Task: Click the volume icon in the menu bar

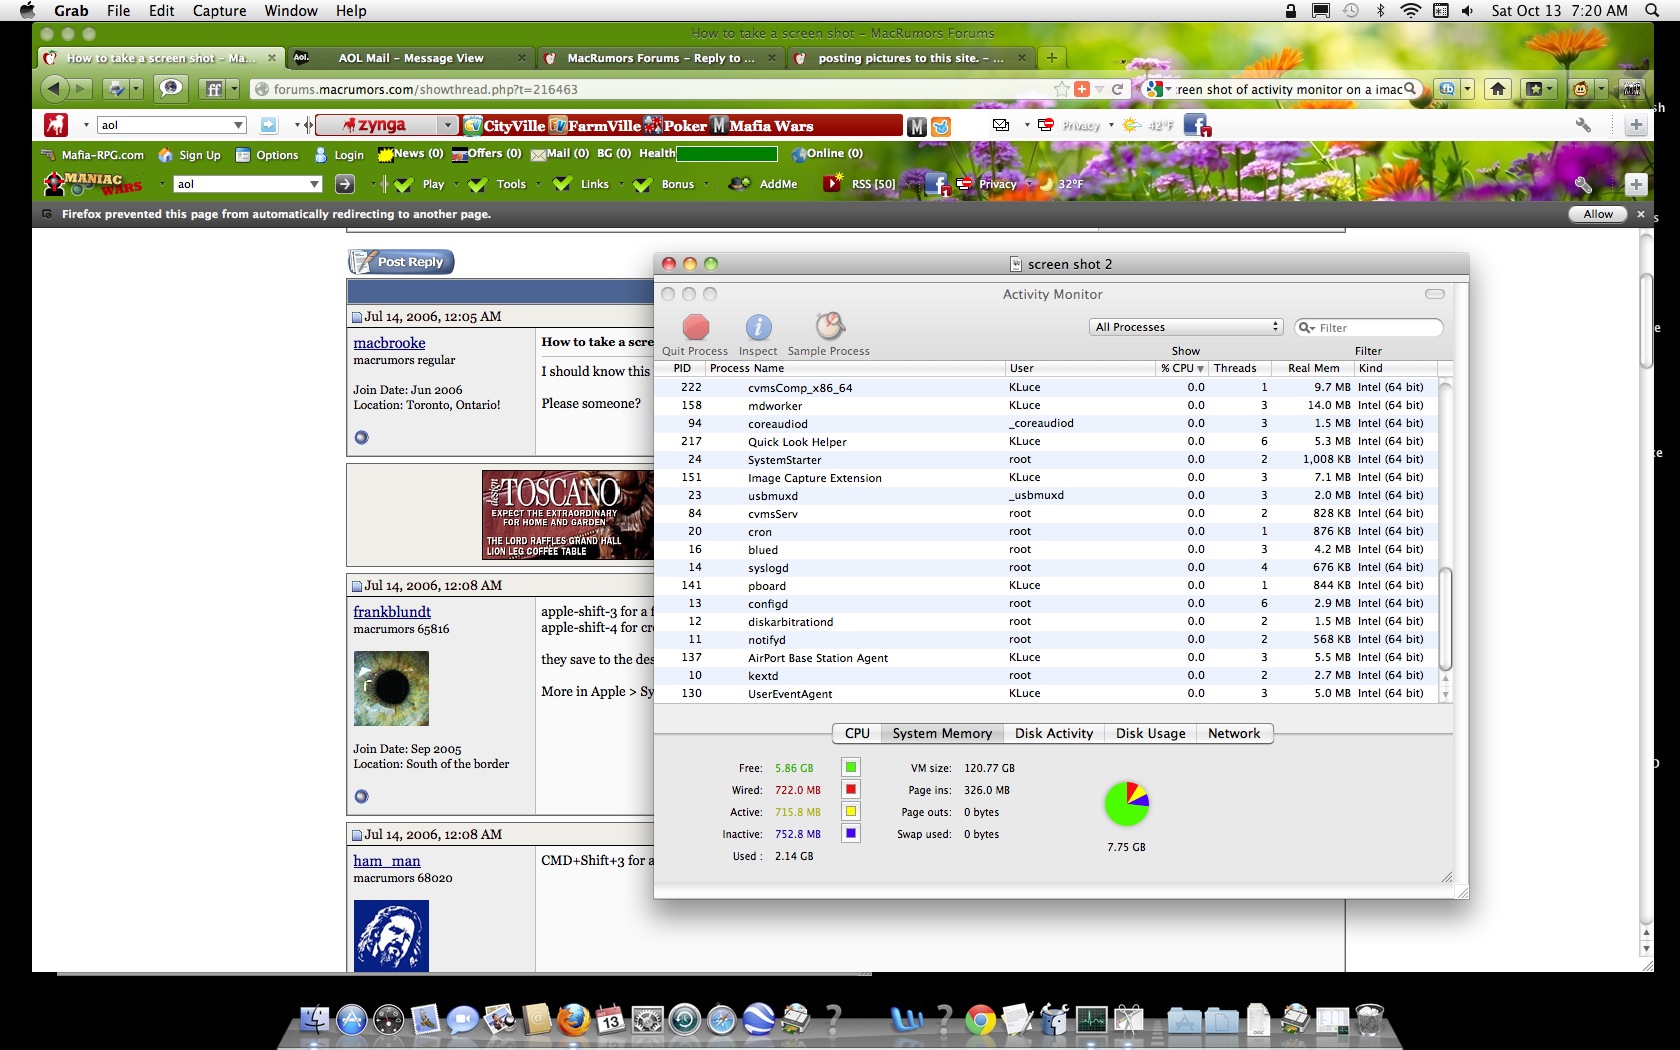Action: pyautogui.click(x=1467, y=10)
